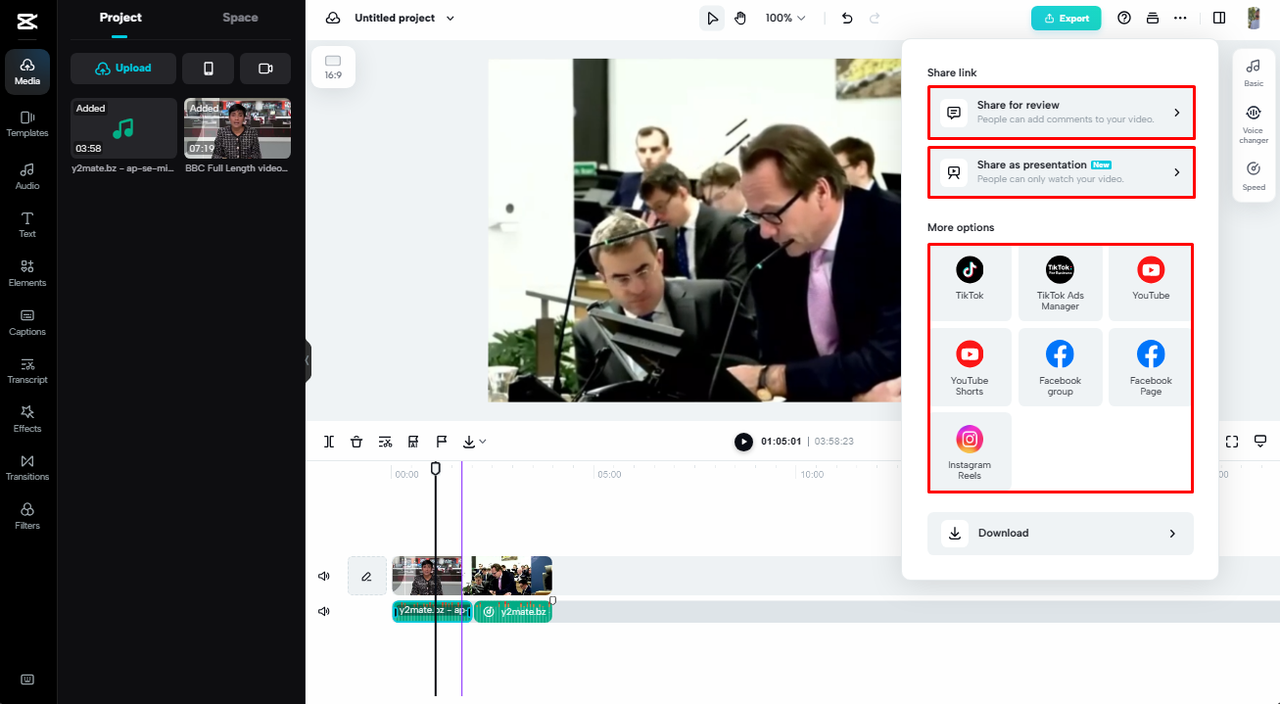
Task: Open the record camera icon button
Action: click(x=265, y=68)
